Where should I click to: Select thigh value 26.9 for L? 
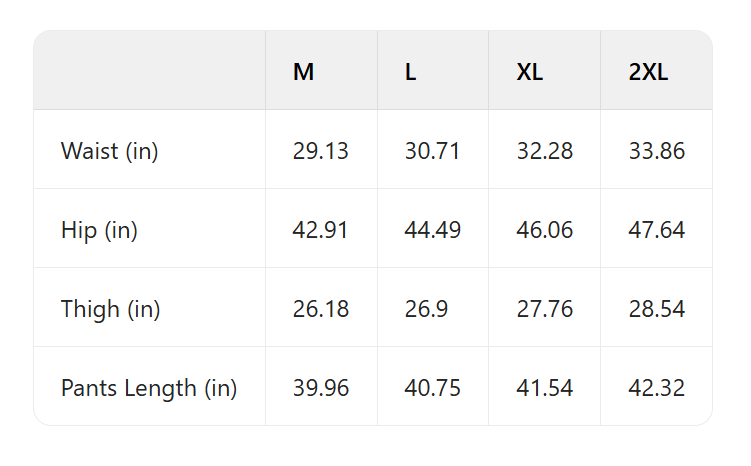(426, 309)
